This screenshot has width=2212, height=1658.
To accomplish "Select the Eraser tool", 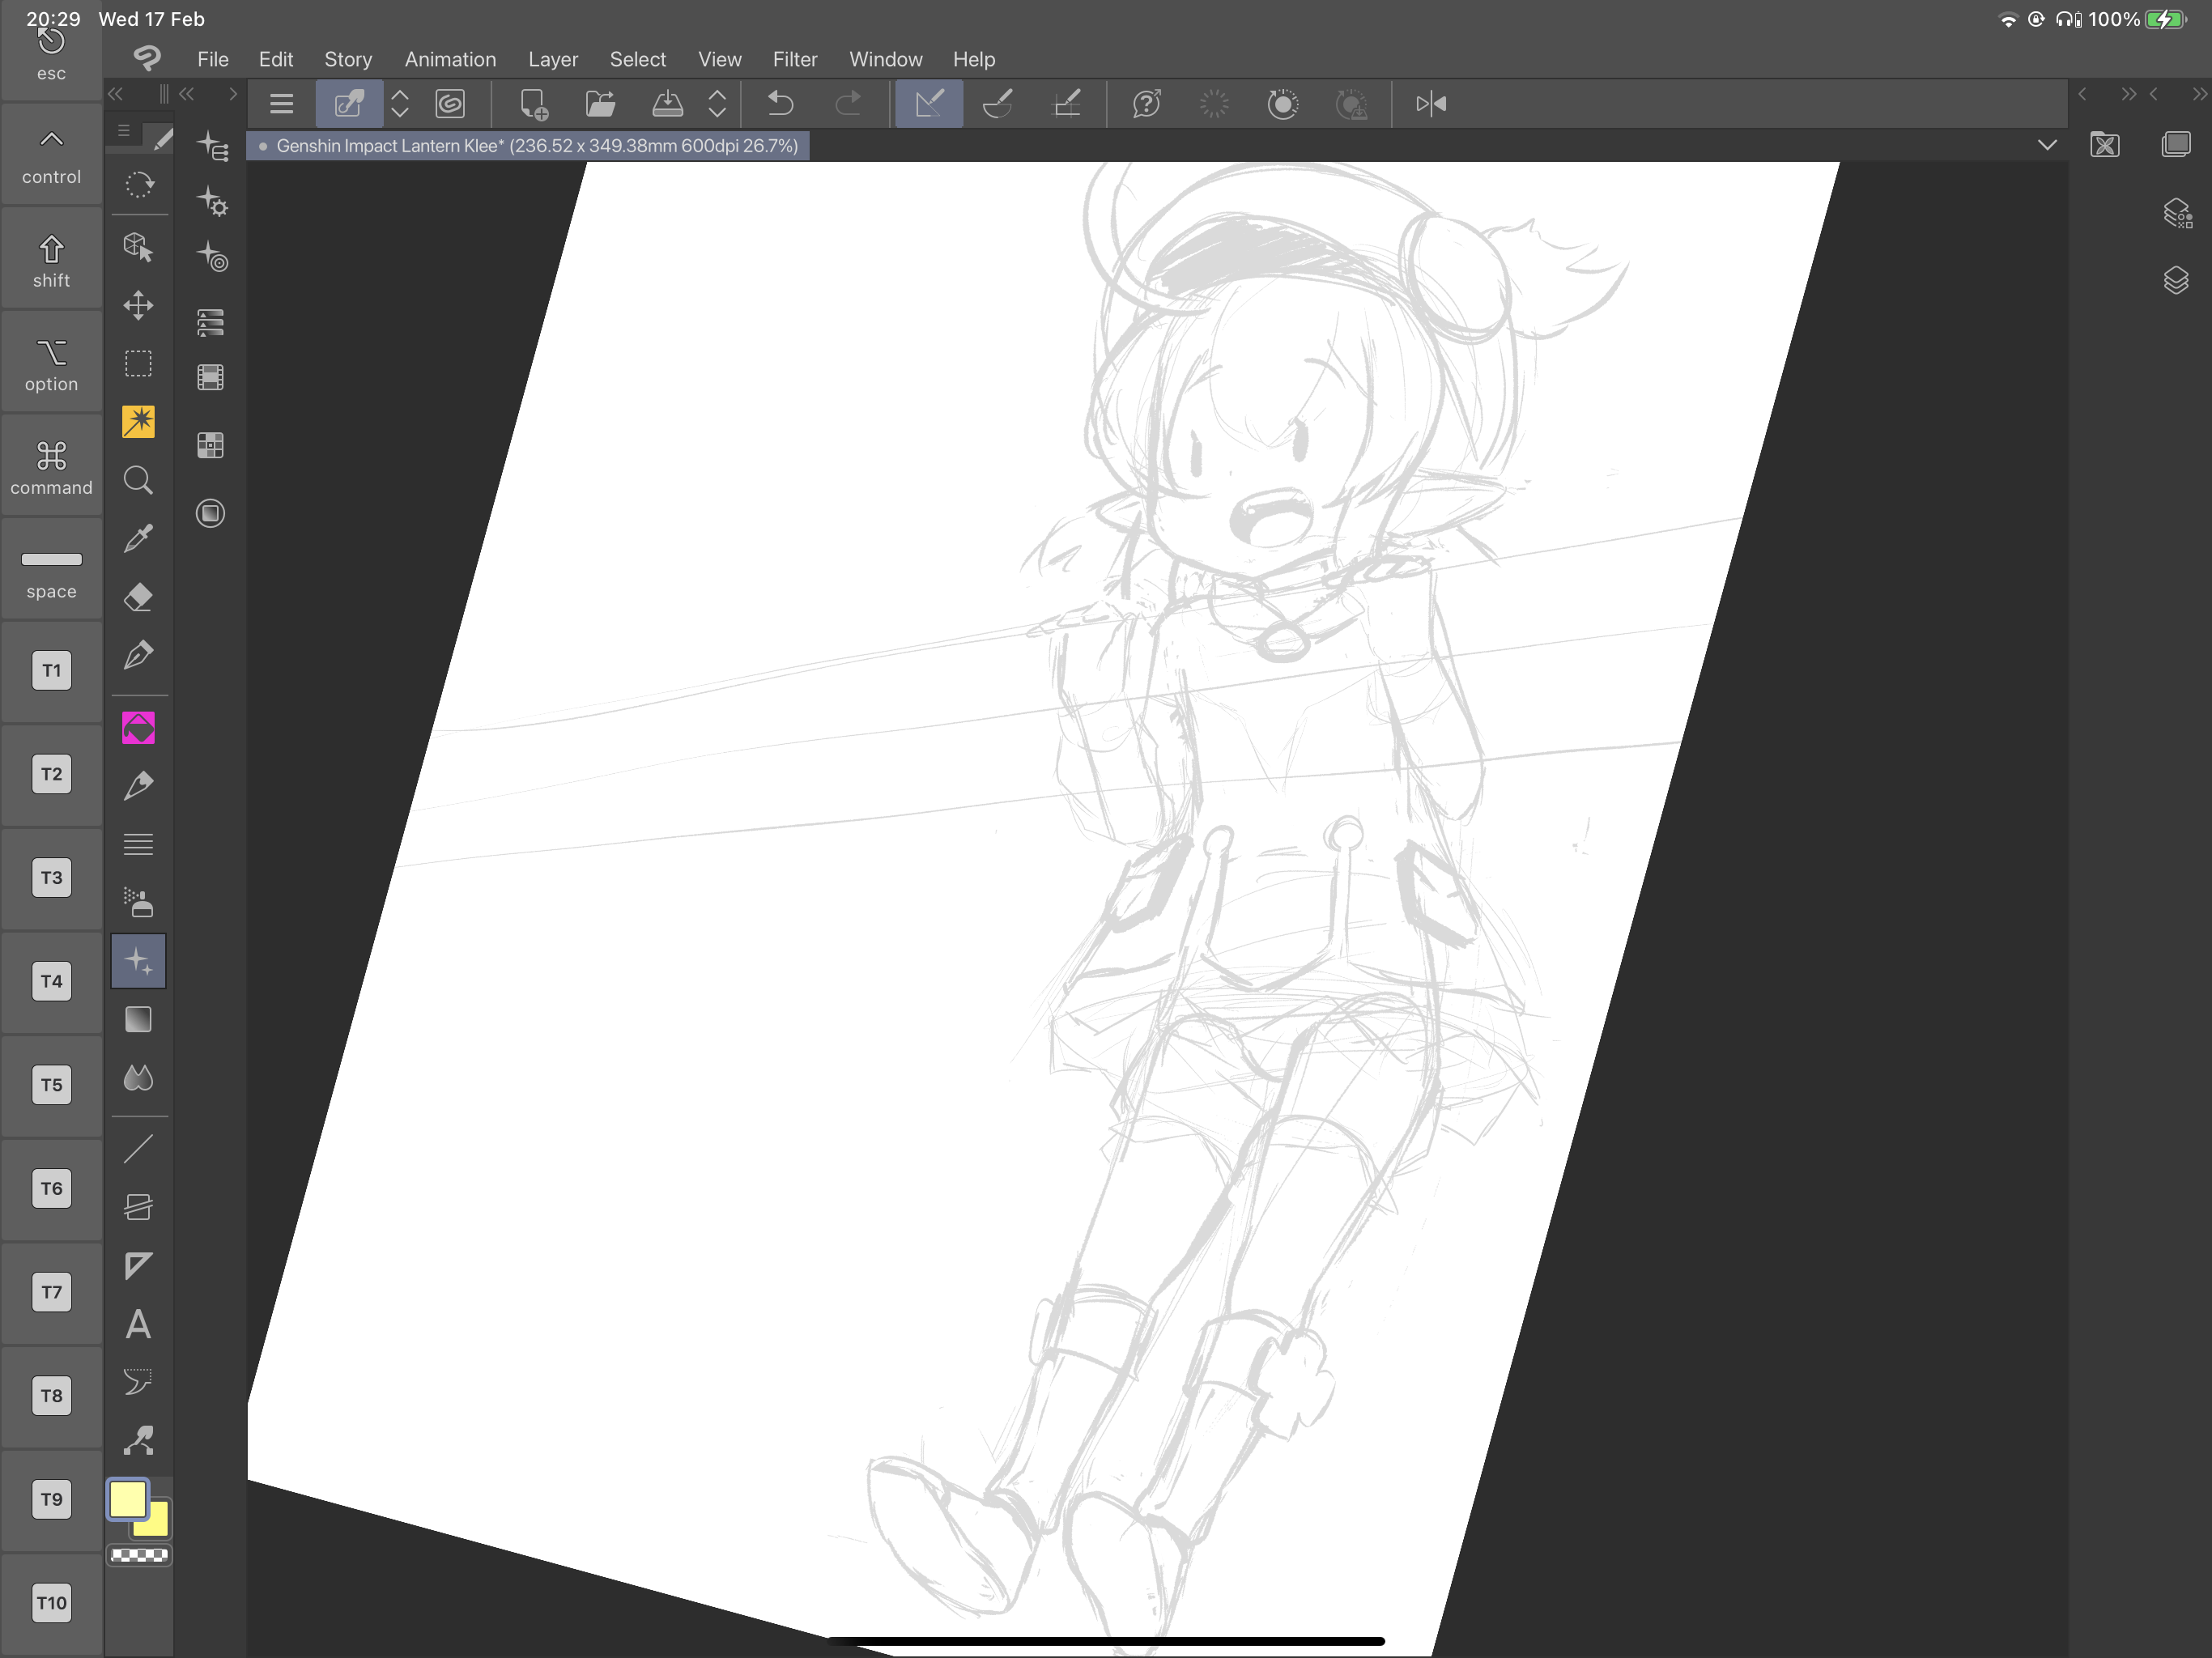I will click(x=138, y=597).
